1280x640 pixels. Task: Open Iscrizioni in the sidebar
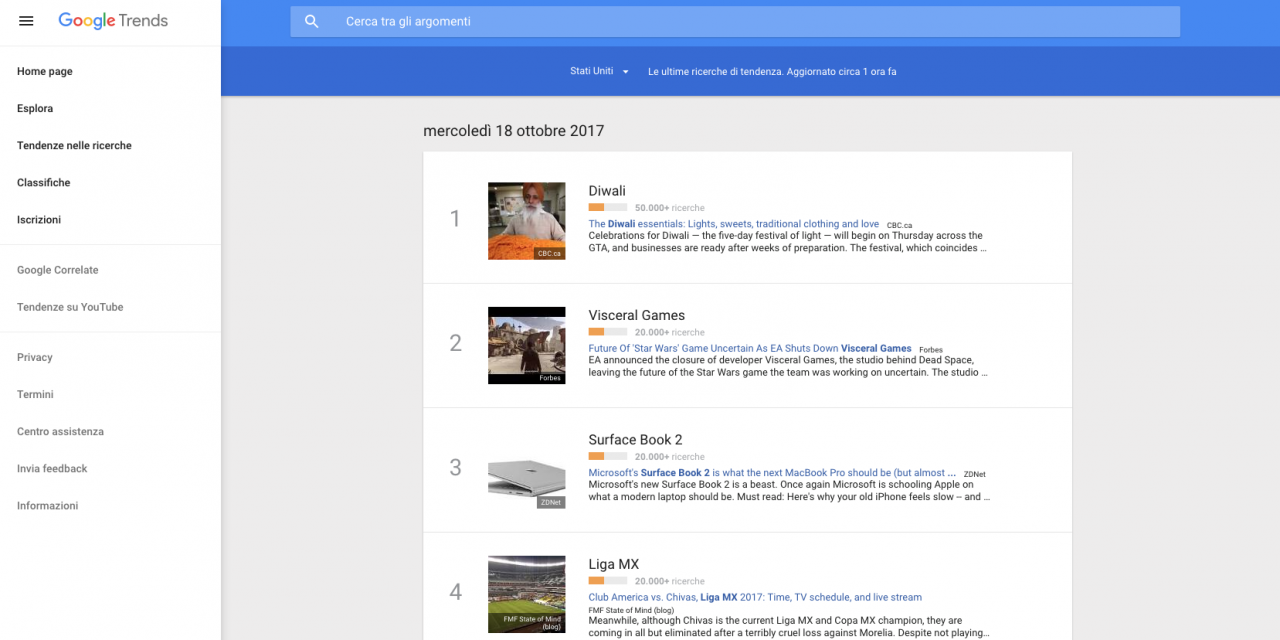pyautogui.click(x=39, y=220)
